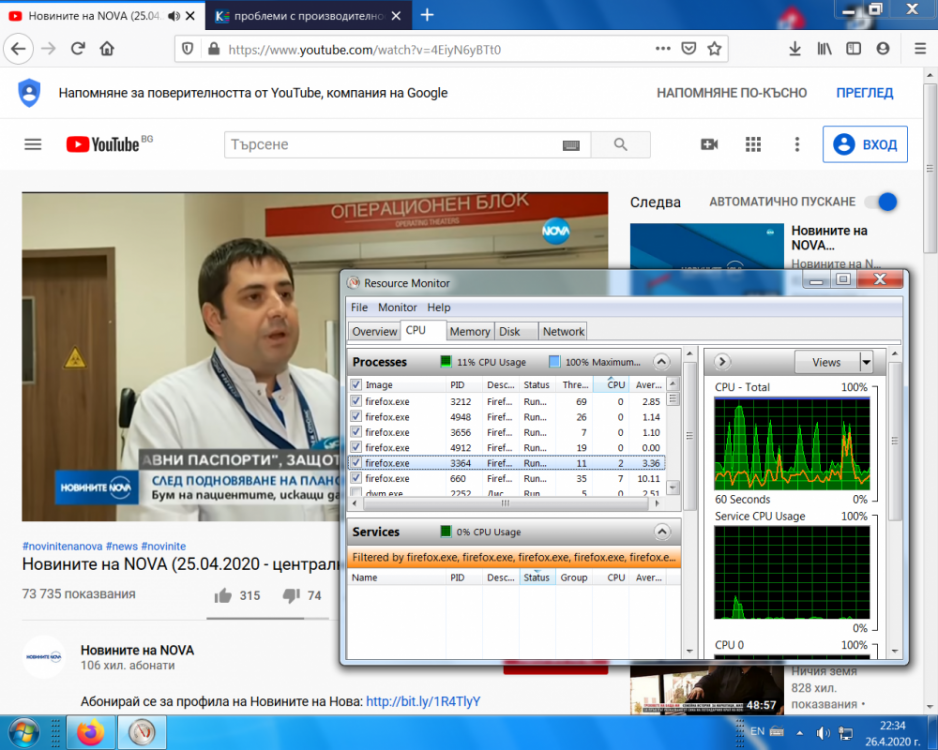Open the Ничия земя video thumbnail

[x=706, y=688]
